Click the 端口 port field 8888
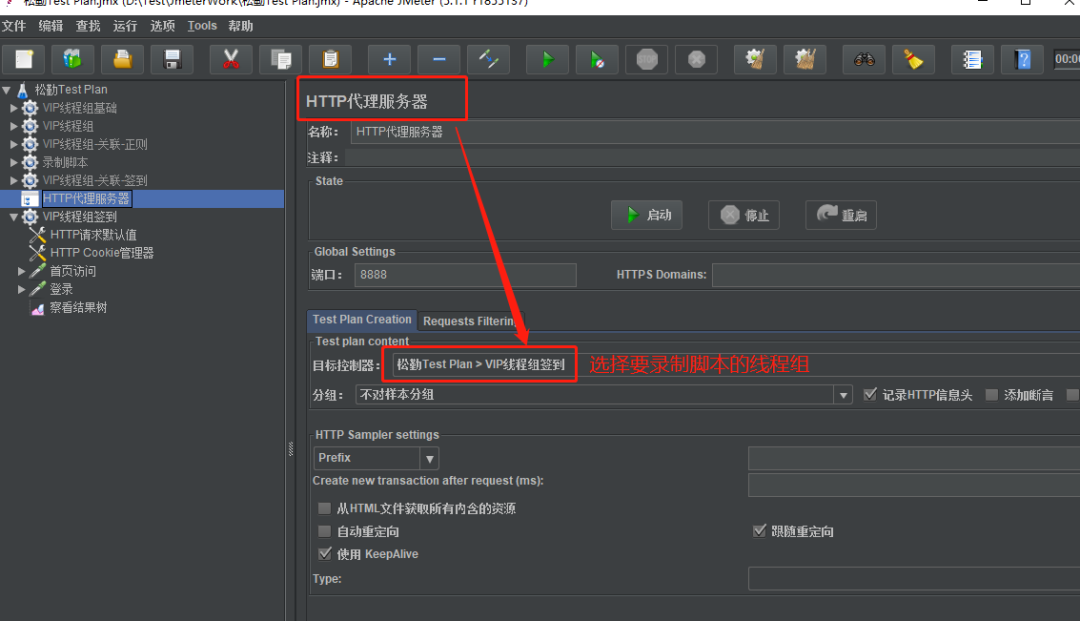 click(x=466, y=275)
